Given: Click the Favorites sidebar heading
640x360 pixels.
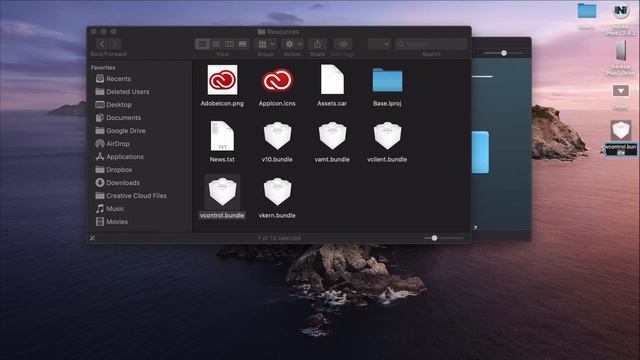Looking at the screenshot, I should pos(103,67).
